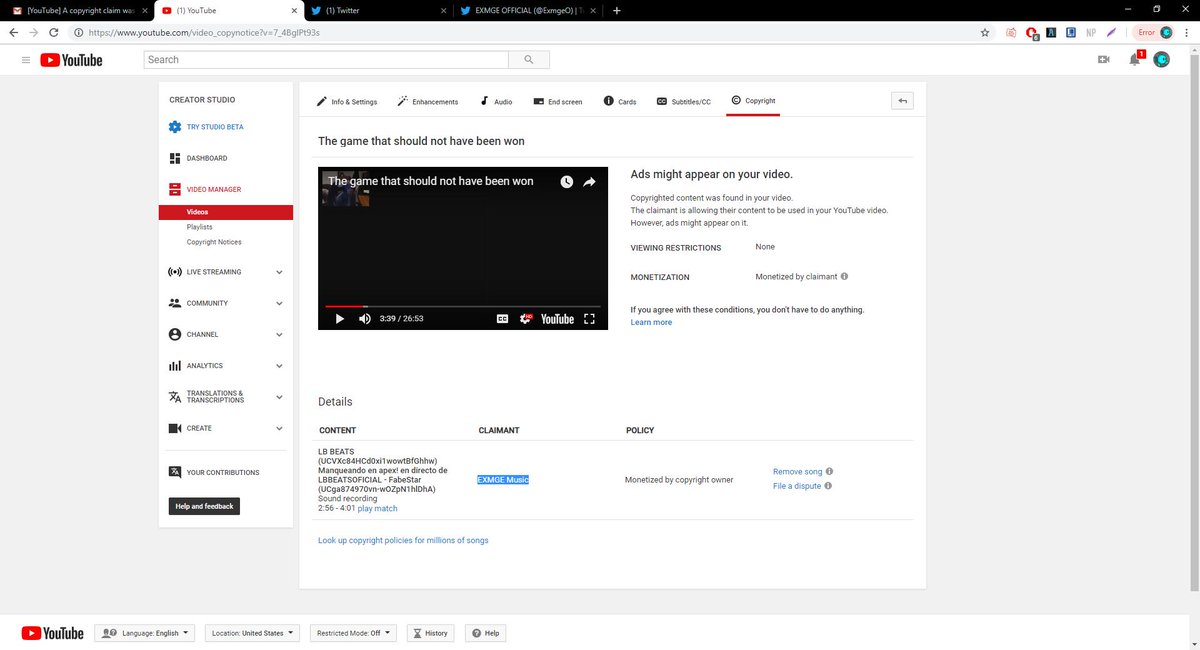The width and height of the screenshot is (1200, 650).
Task: Click the History button in the footer
Action: coord(430,633)
